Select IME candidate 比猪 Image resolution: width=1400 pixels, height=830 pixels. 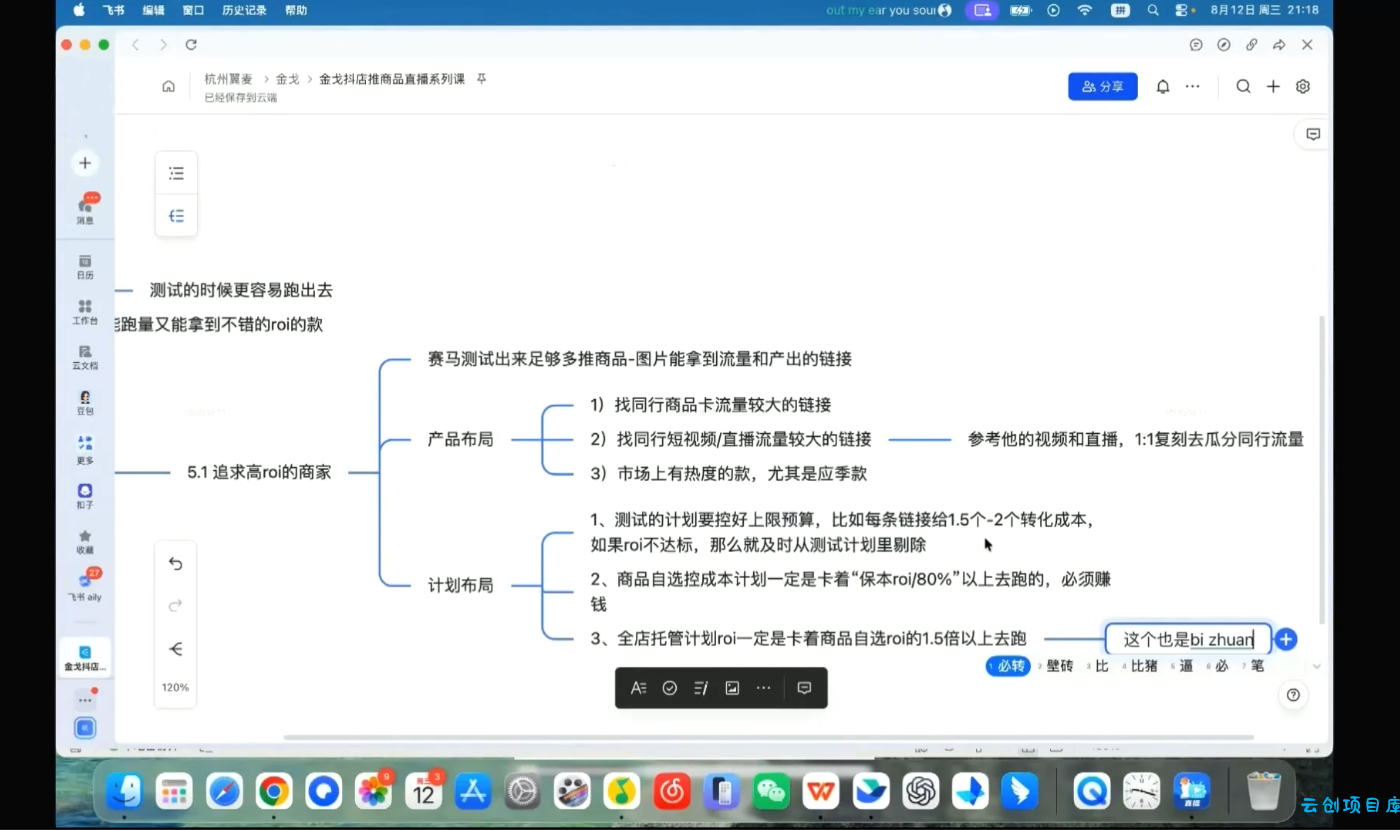click(x=1139, y=666)
